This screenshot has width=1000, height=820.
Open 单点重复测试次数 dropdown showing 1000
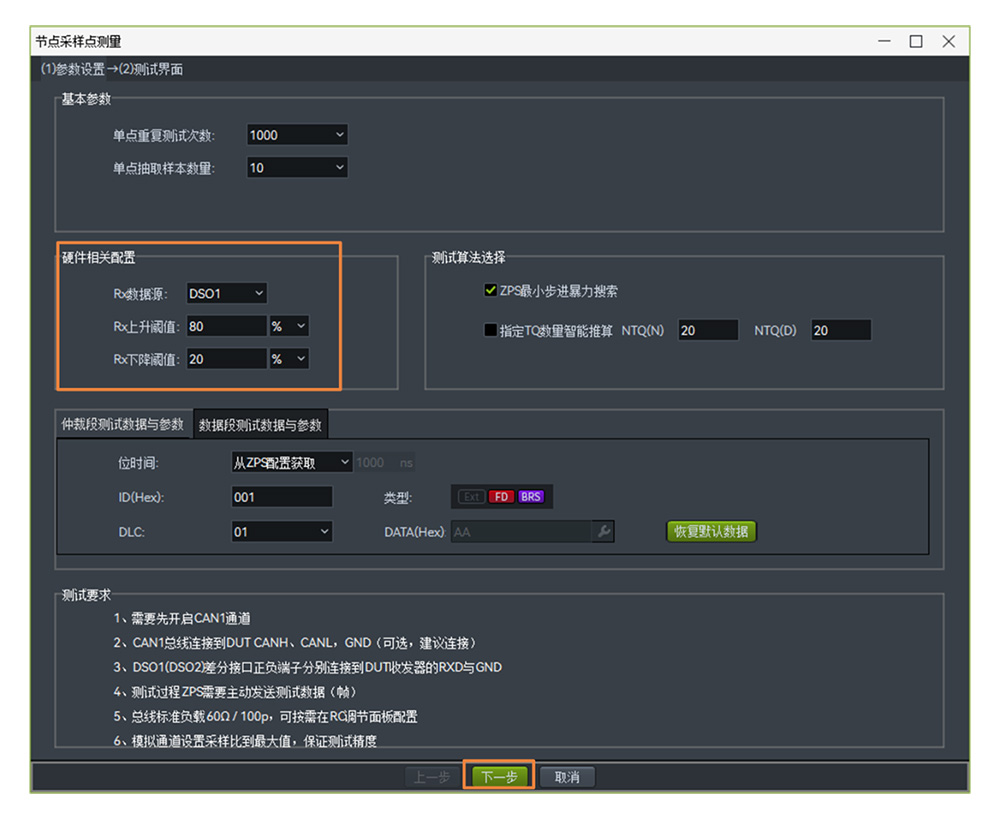pos(297,135)
